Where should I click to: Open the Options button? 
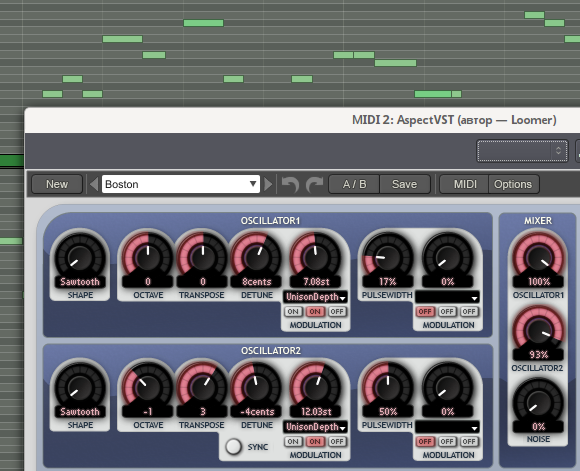point(513,184)
